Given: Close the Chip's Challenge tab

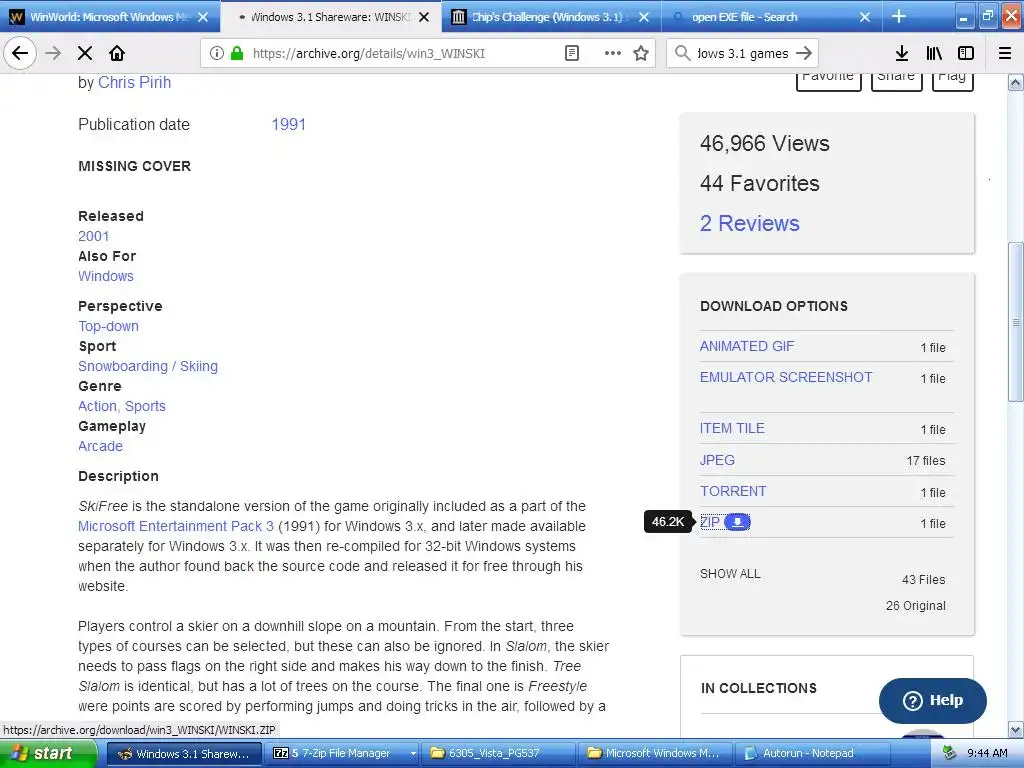Looking at the screenshot, I should coord(644,17).
